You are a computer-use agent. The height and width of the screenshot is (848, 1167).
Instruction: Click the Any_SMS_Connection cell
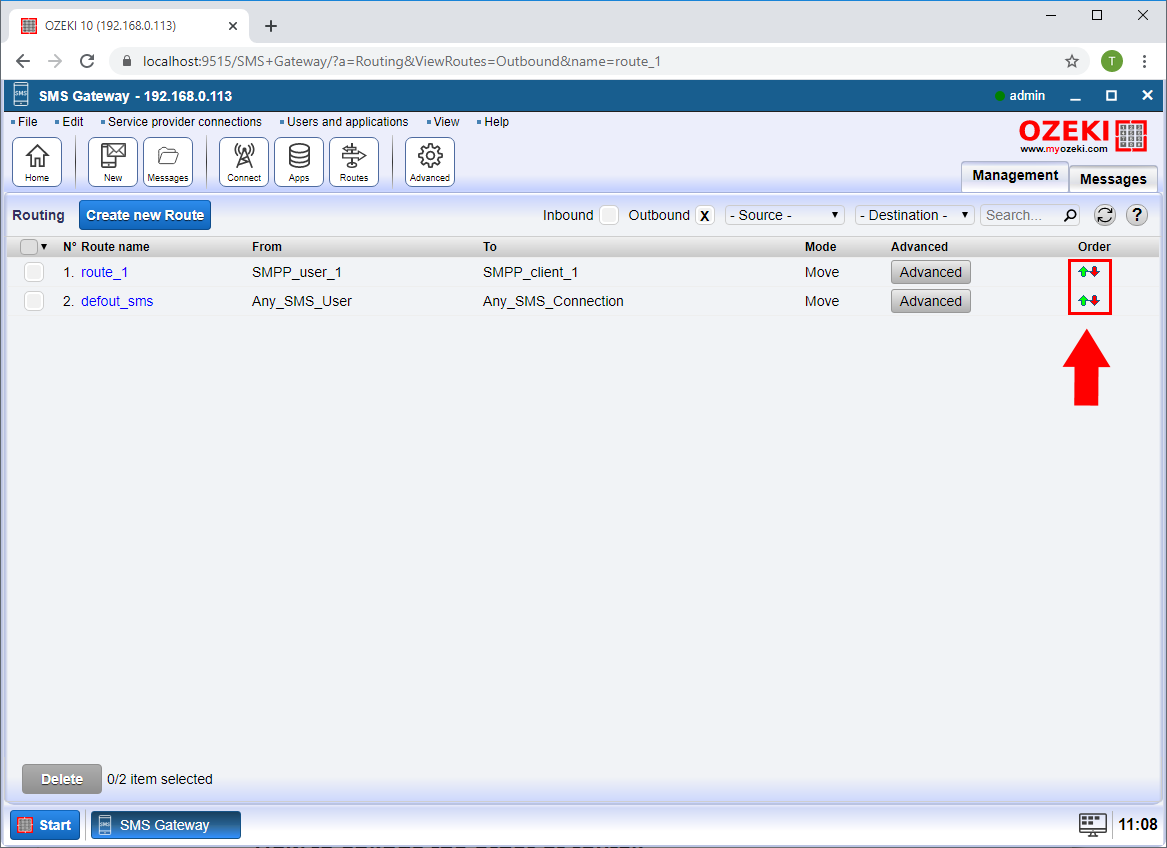[553, 301]
